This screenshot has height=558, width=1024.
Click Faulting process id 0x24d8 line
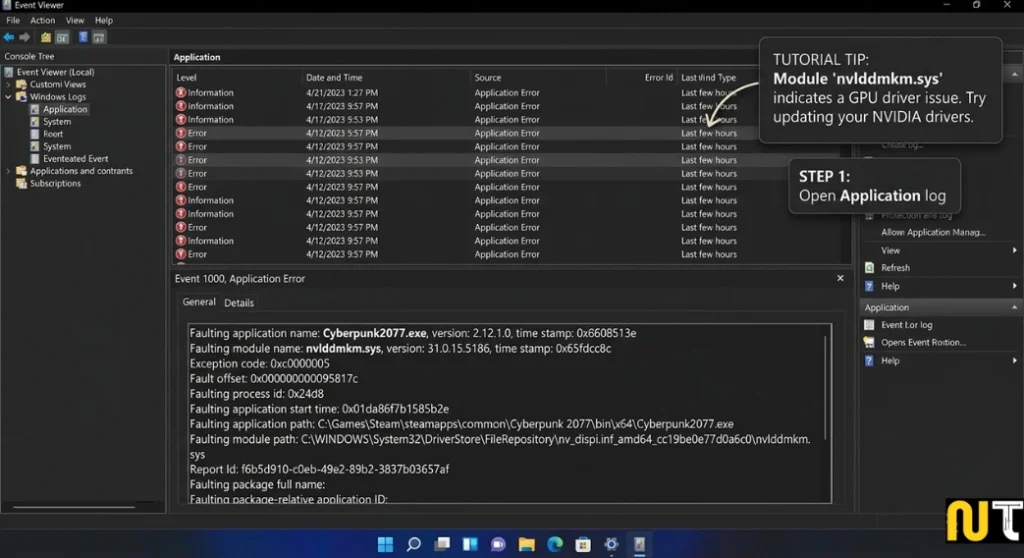click(257, 394)
